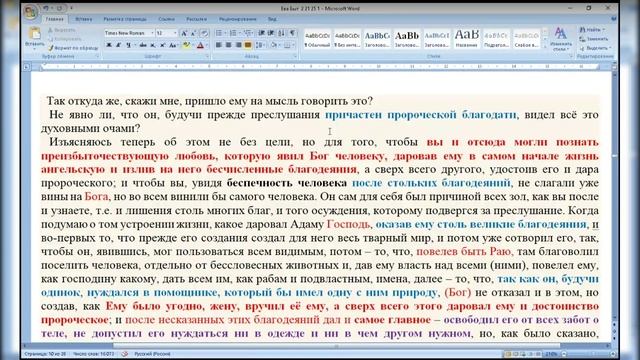The height and width of the screenshot is (360, 640).
Task: Show paragraph marks with pilcrow icon
Action: (x=292, y=33)
